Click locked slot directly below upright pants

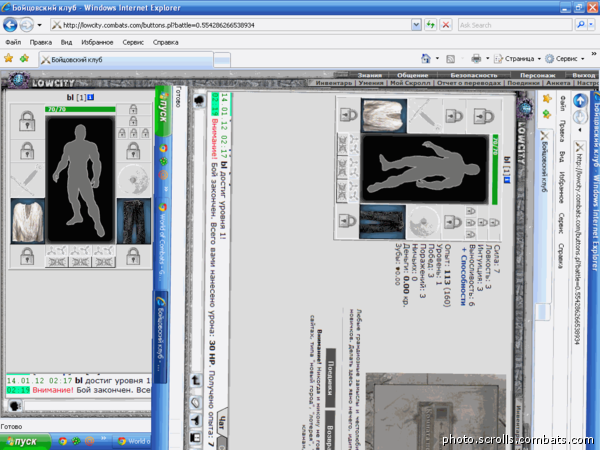pos(134,256)
